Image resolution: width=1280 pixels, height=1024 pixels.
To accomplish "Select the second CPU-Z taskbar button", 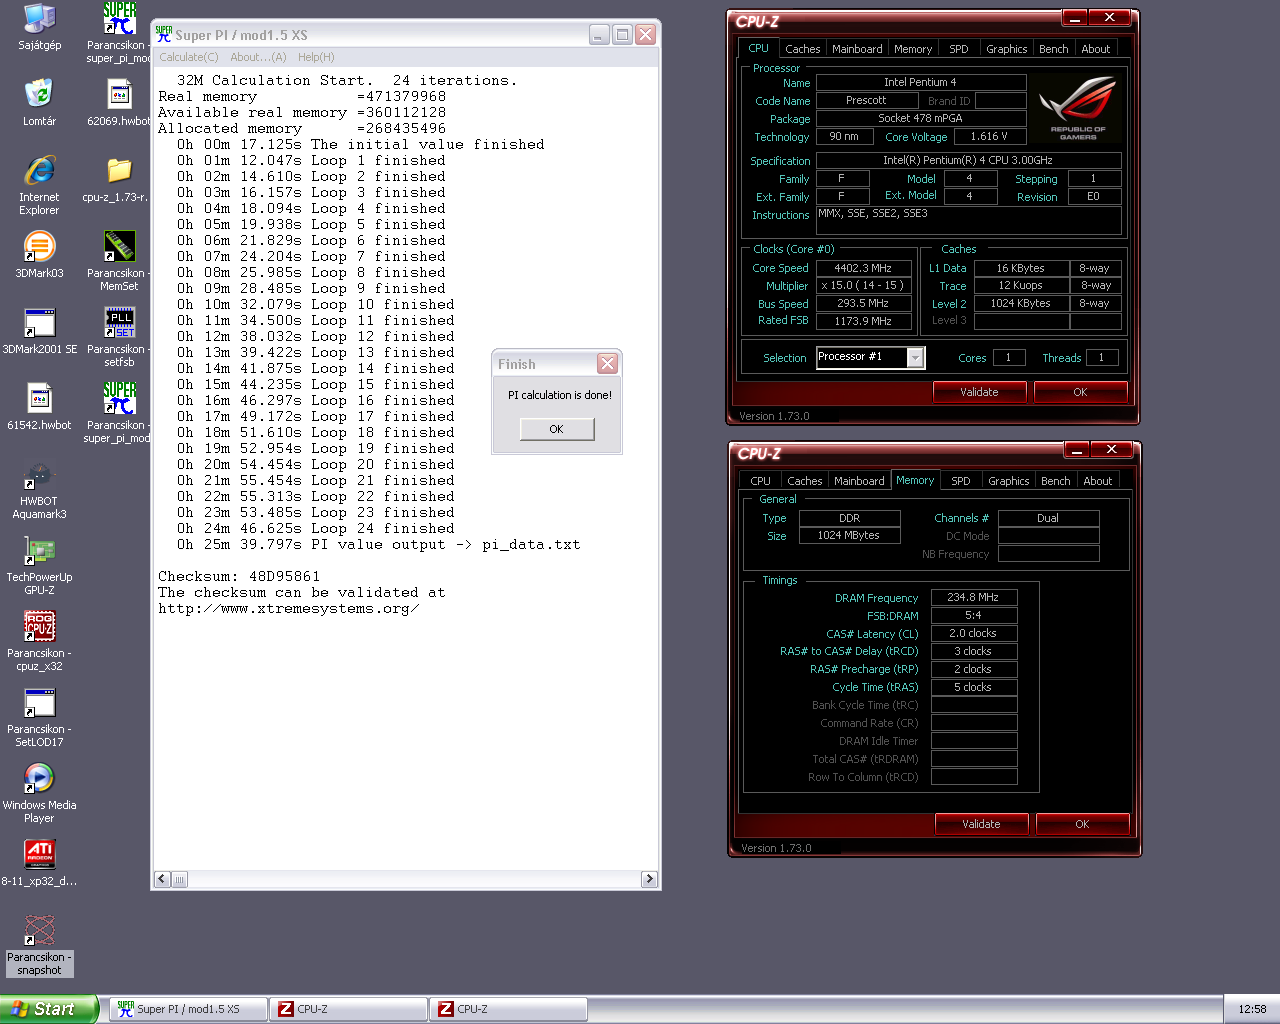I will click(508, 1009).
